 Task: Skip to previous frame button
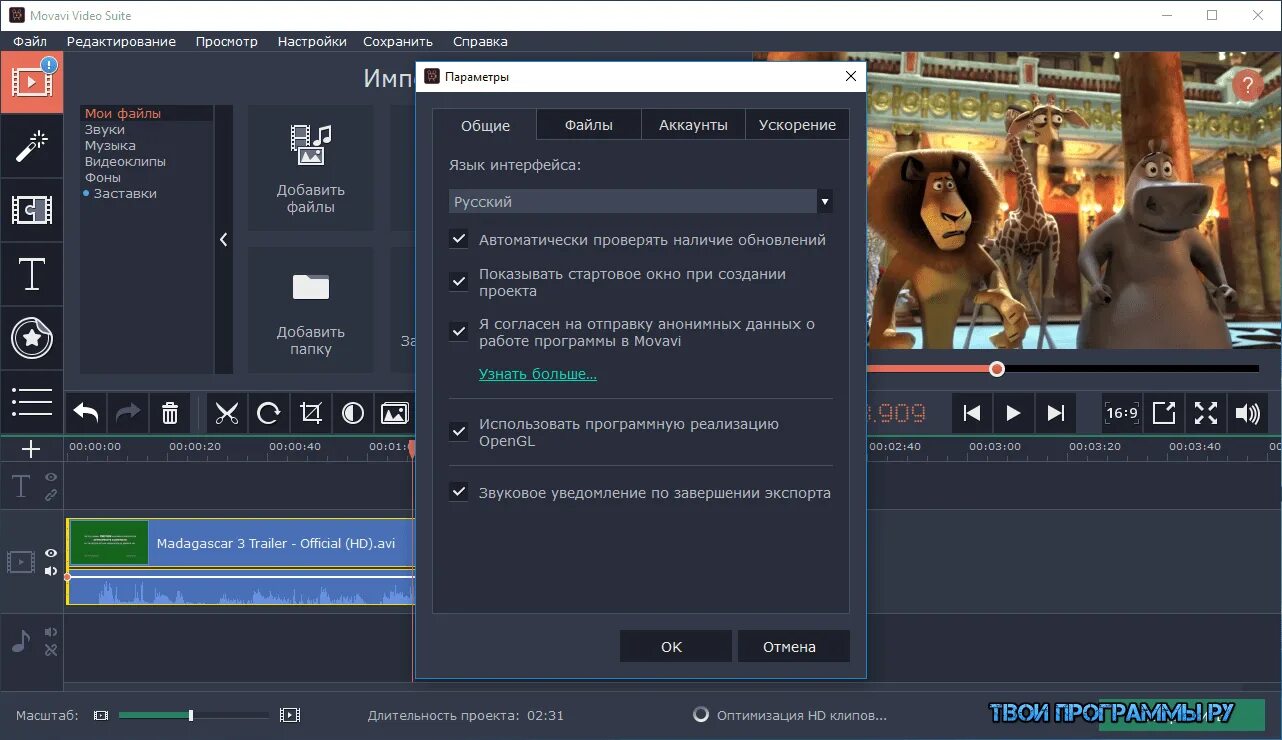971,413
